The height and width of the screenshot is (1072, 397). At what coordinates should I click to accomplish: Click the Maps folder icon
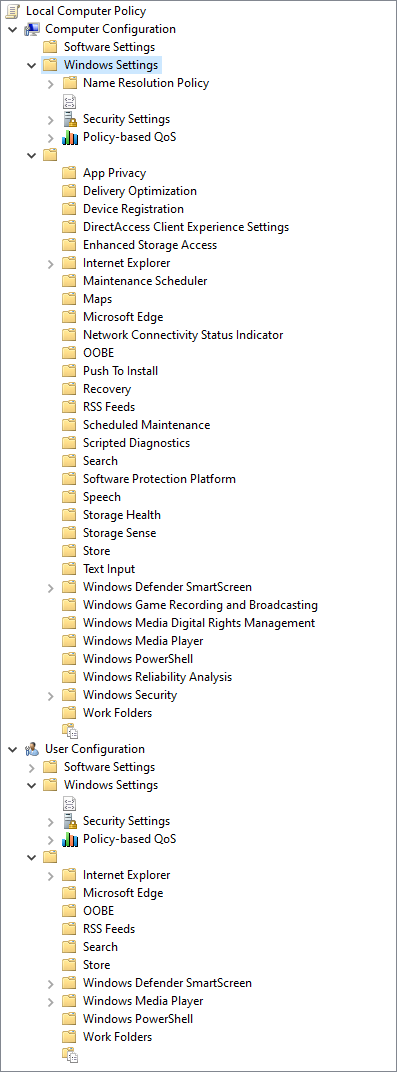[x=69, y=299]
